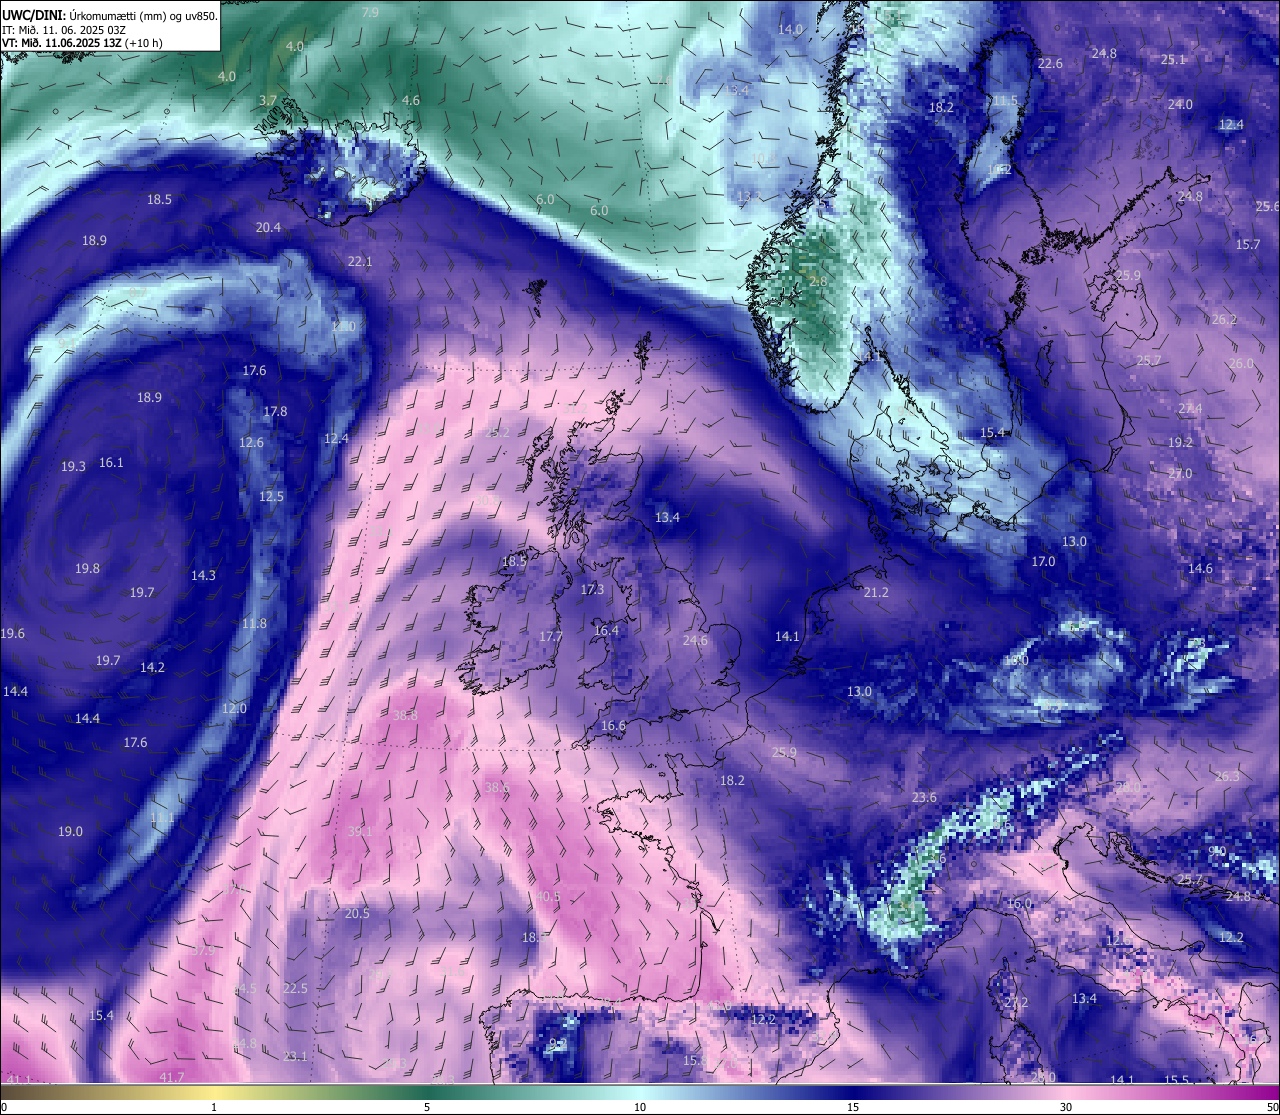Click the 30 tick on the color scale
The image size is (1280, 1115).
click(x=1066, y=1107)
